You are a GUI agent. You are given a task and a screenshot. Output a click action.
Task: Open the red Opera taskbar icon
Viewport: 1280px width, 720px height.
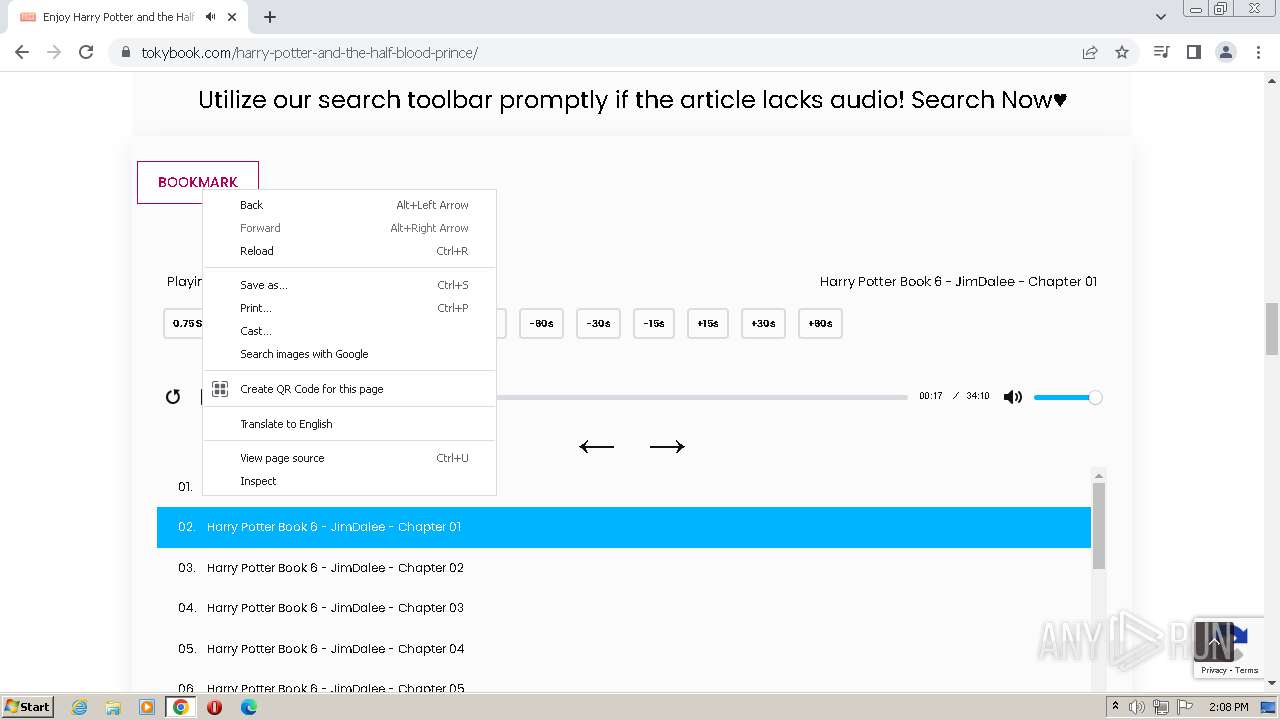(x=214, y=707)
